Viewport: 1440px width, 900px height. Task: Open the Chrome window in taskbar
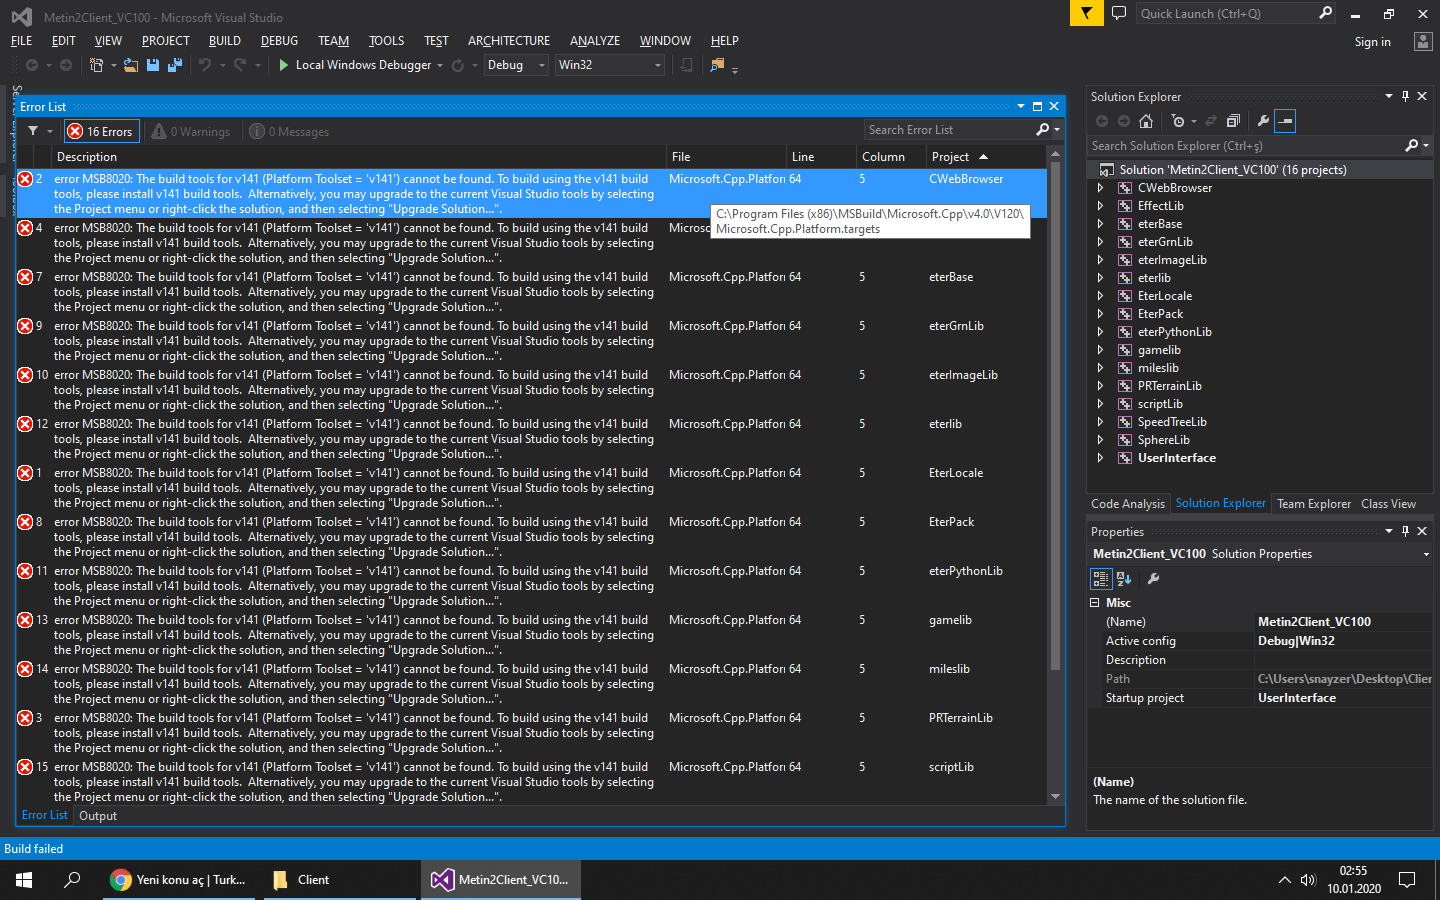pyautogui.click(x=178, y=880)
